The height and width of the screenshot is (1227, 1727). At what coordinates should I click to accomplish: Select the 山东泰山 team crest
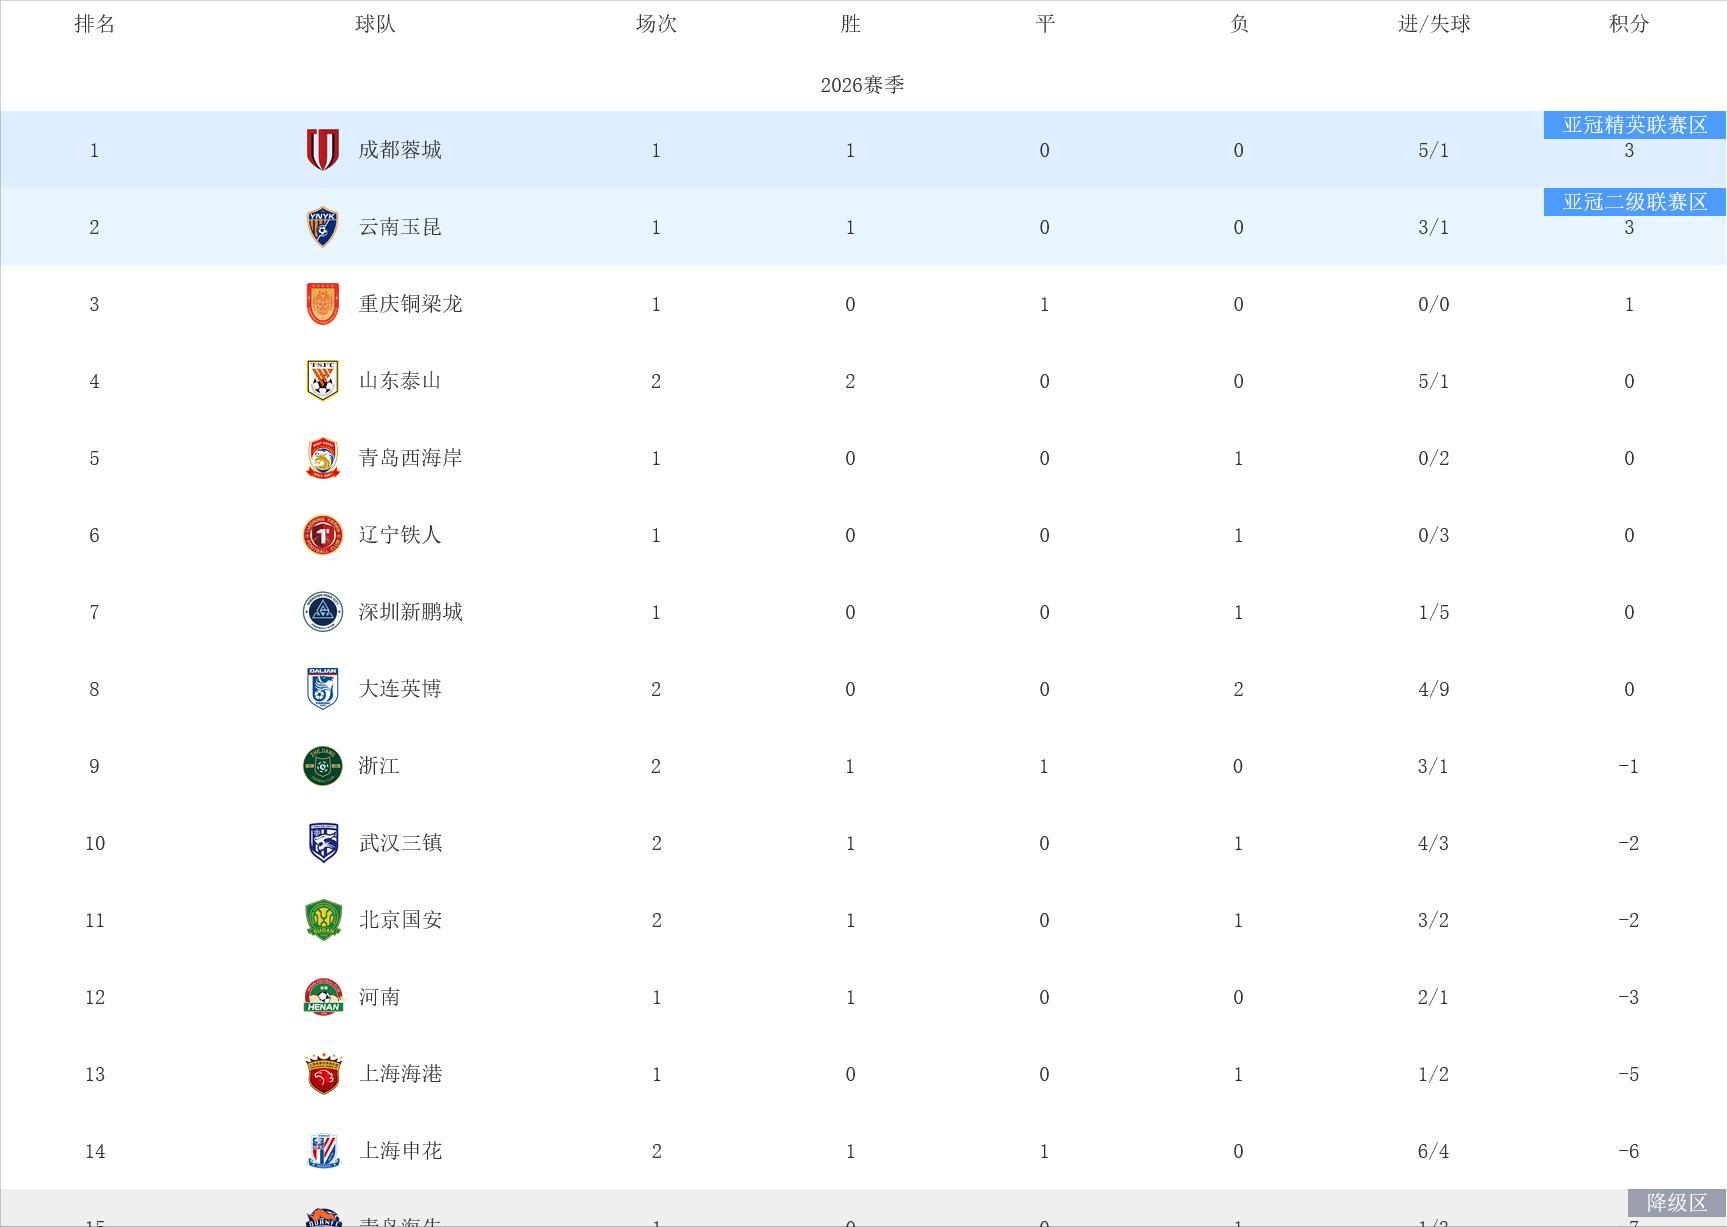322,381
